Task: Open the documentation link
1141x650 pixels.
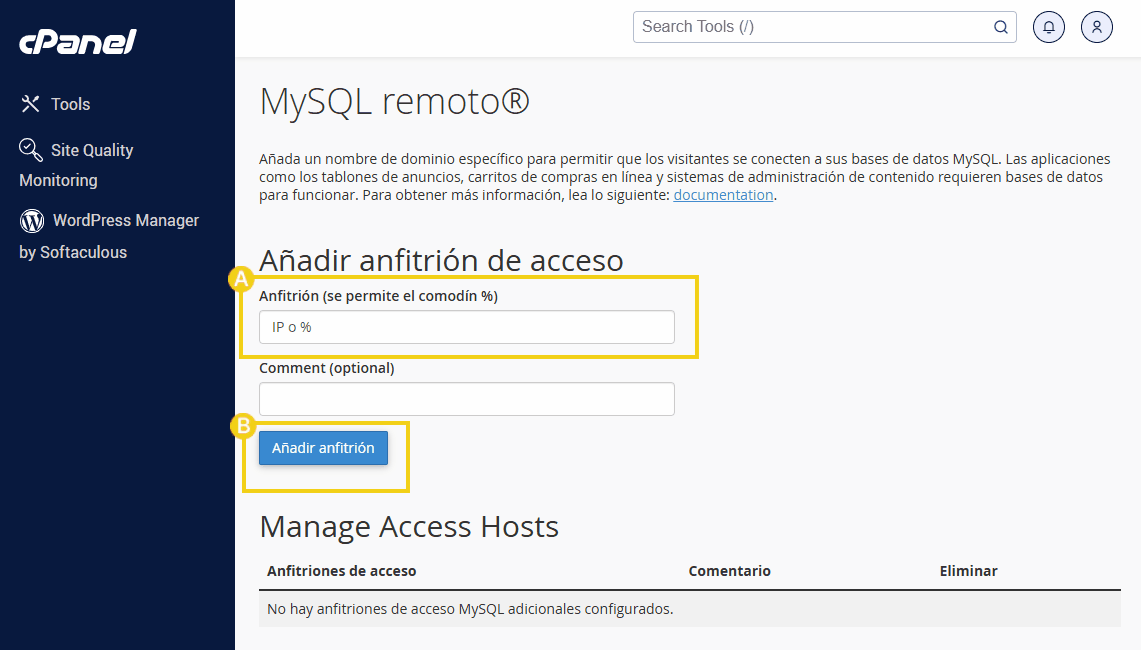Action: tap(723, 195)
